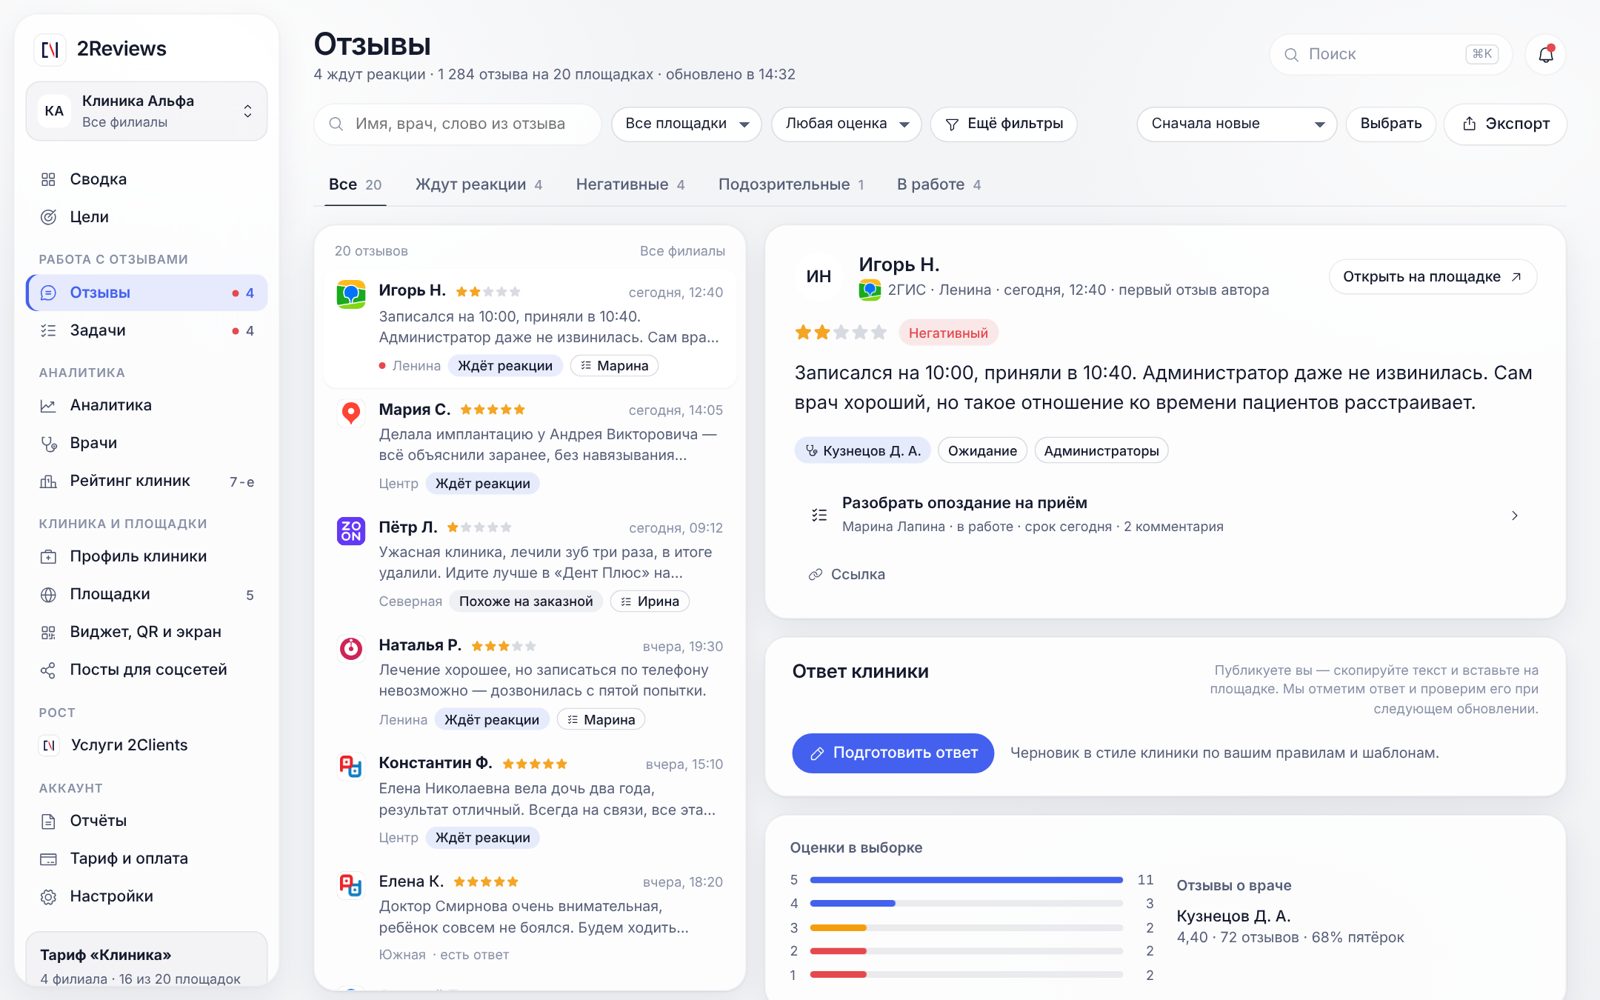Screen dimensions: 1600x1000
Task: Open Тариф и оплата card icon
Action: point(48,859)
